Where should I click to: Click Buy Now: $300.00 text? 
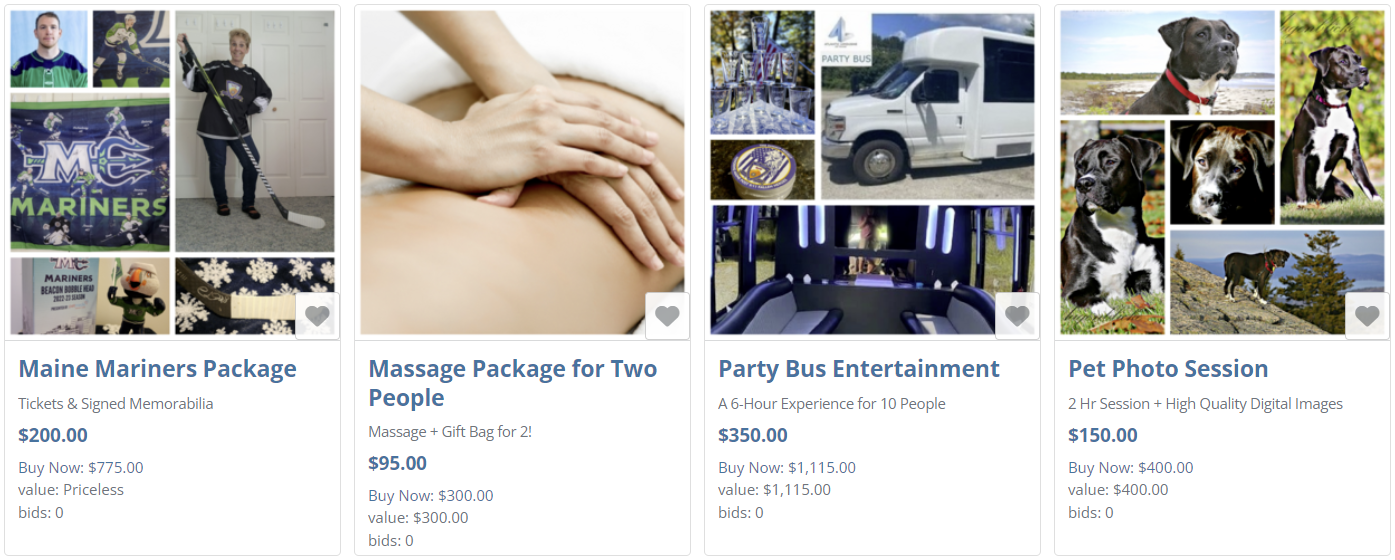tap(431, 495)
